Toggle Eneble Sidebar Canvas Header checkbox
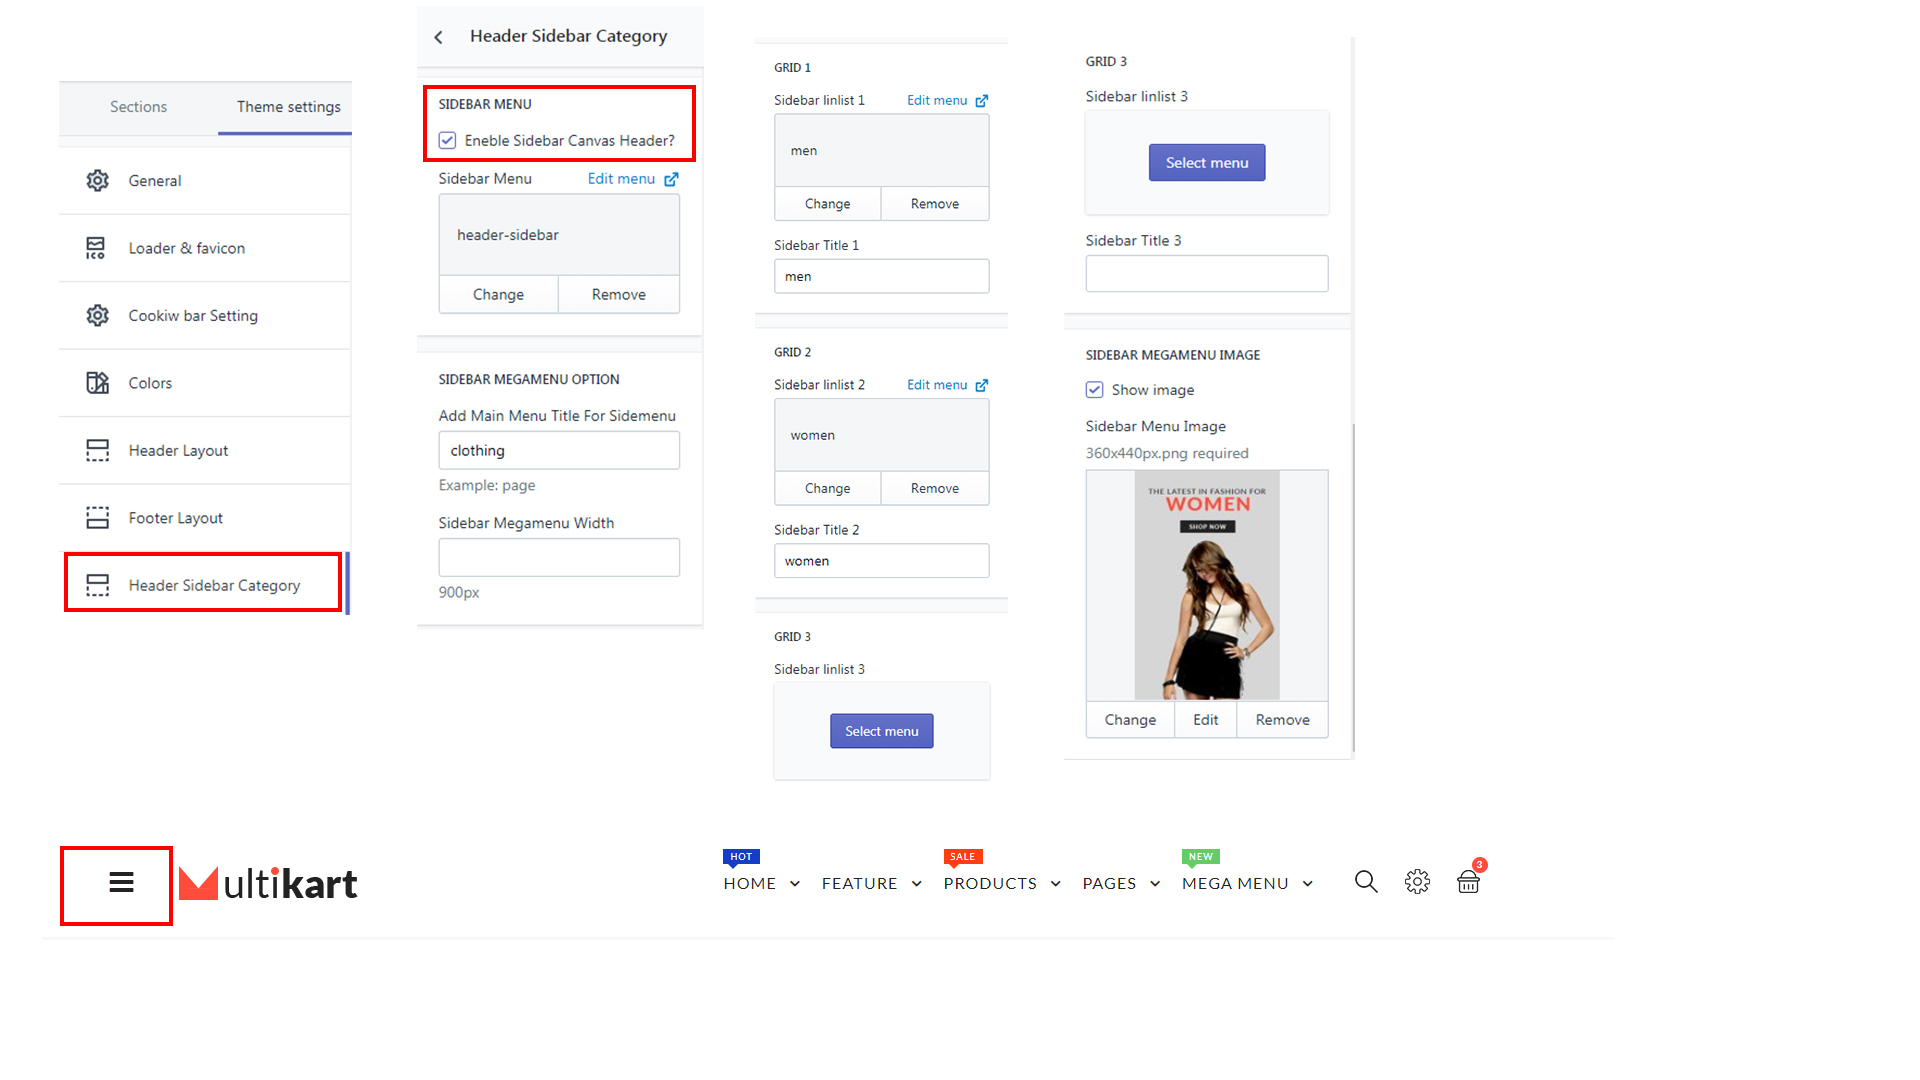The image size is (1920, 1080). pyautogui.click(x=448, y=141)
